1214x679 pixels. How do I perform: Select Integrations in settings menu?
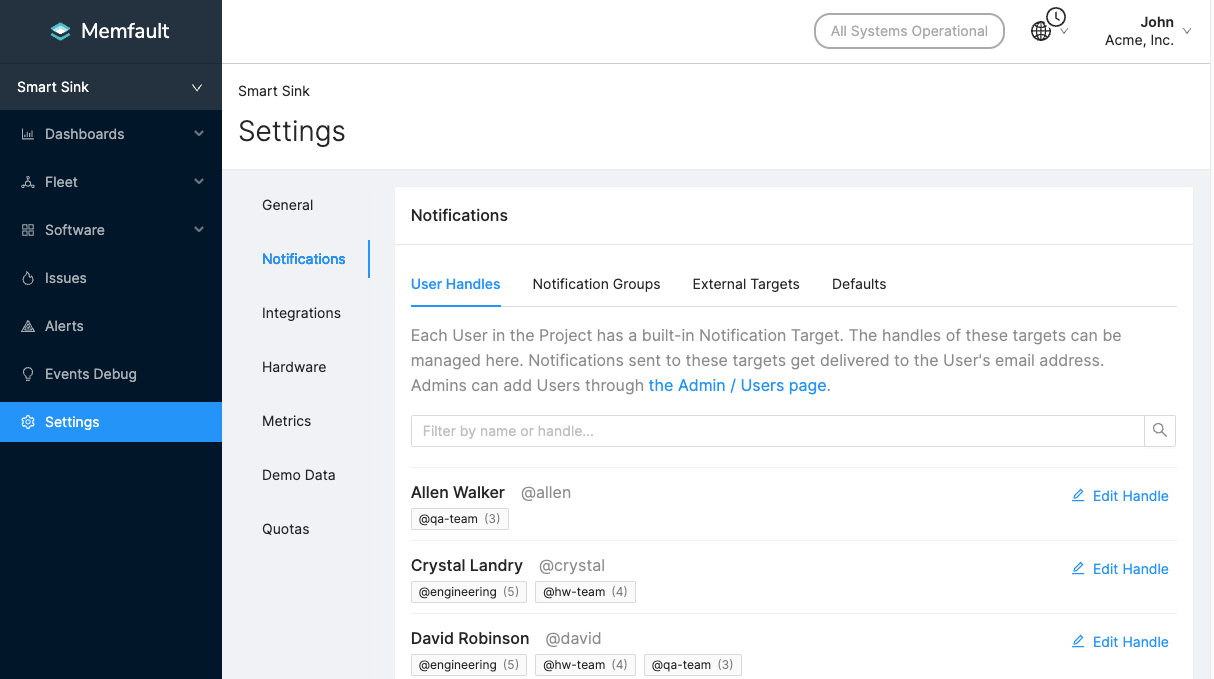pos(301,313)
